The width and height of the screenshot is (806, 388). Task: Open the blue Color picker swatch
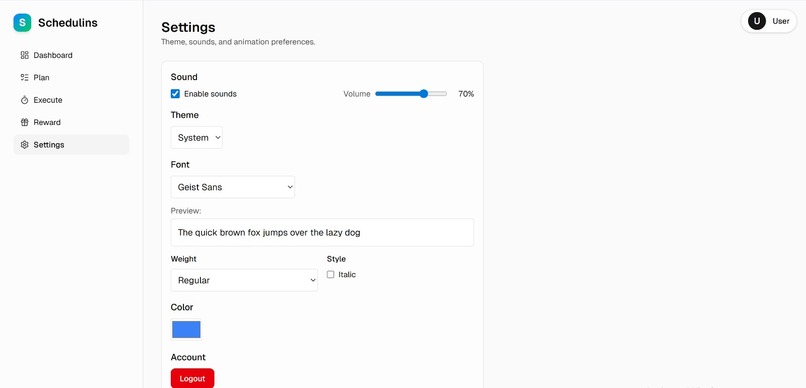186,329
